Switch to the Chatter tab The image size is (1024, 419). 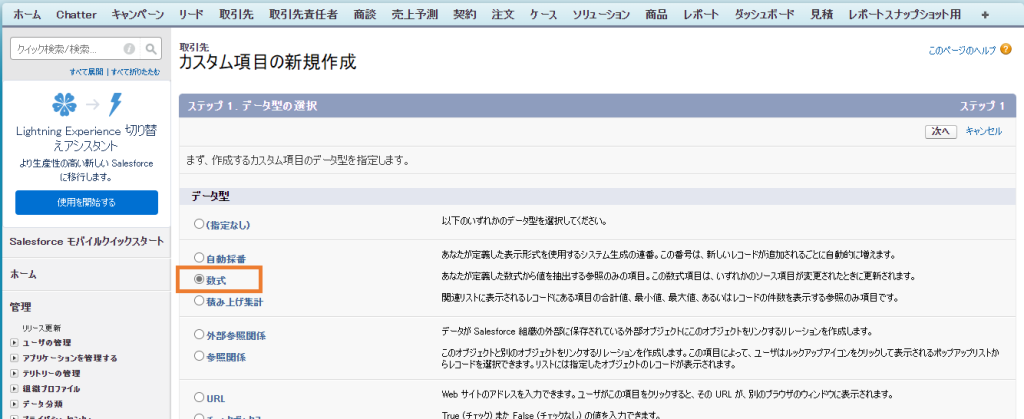tap(76, 14)
